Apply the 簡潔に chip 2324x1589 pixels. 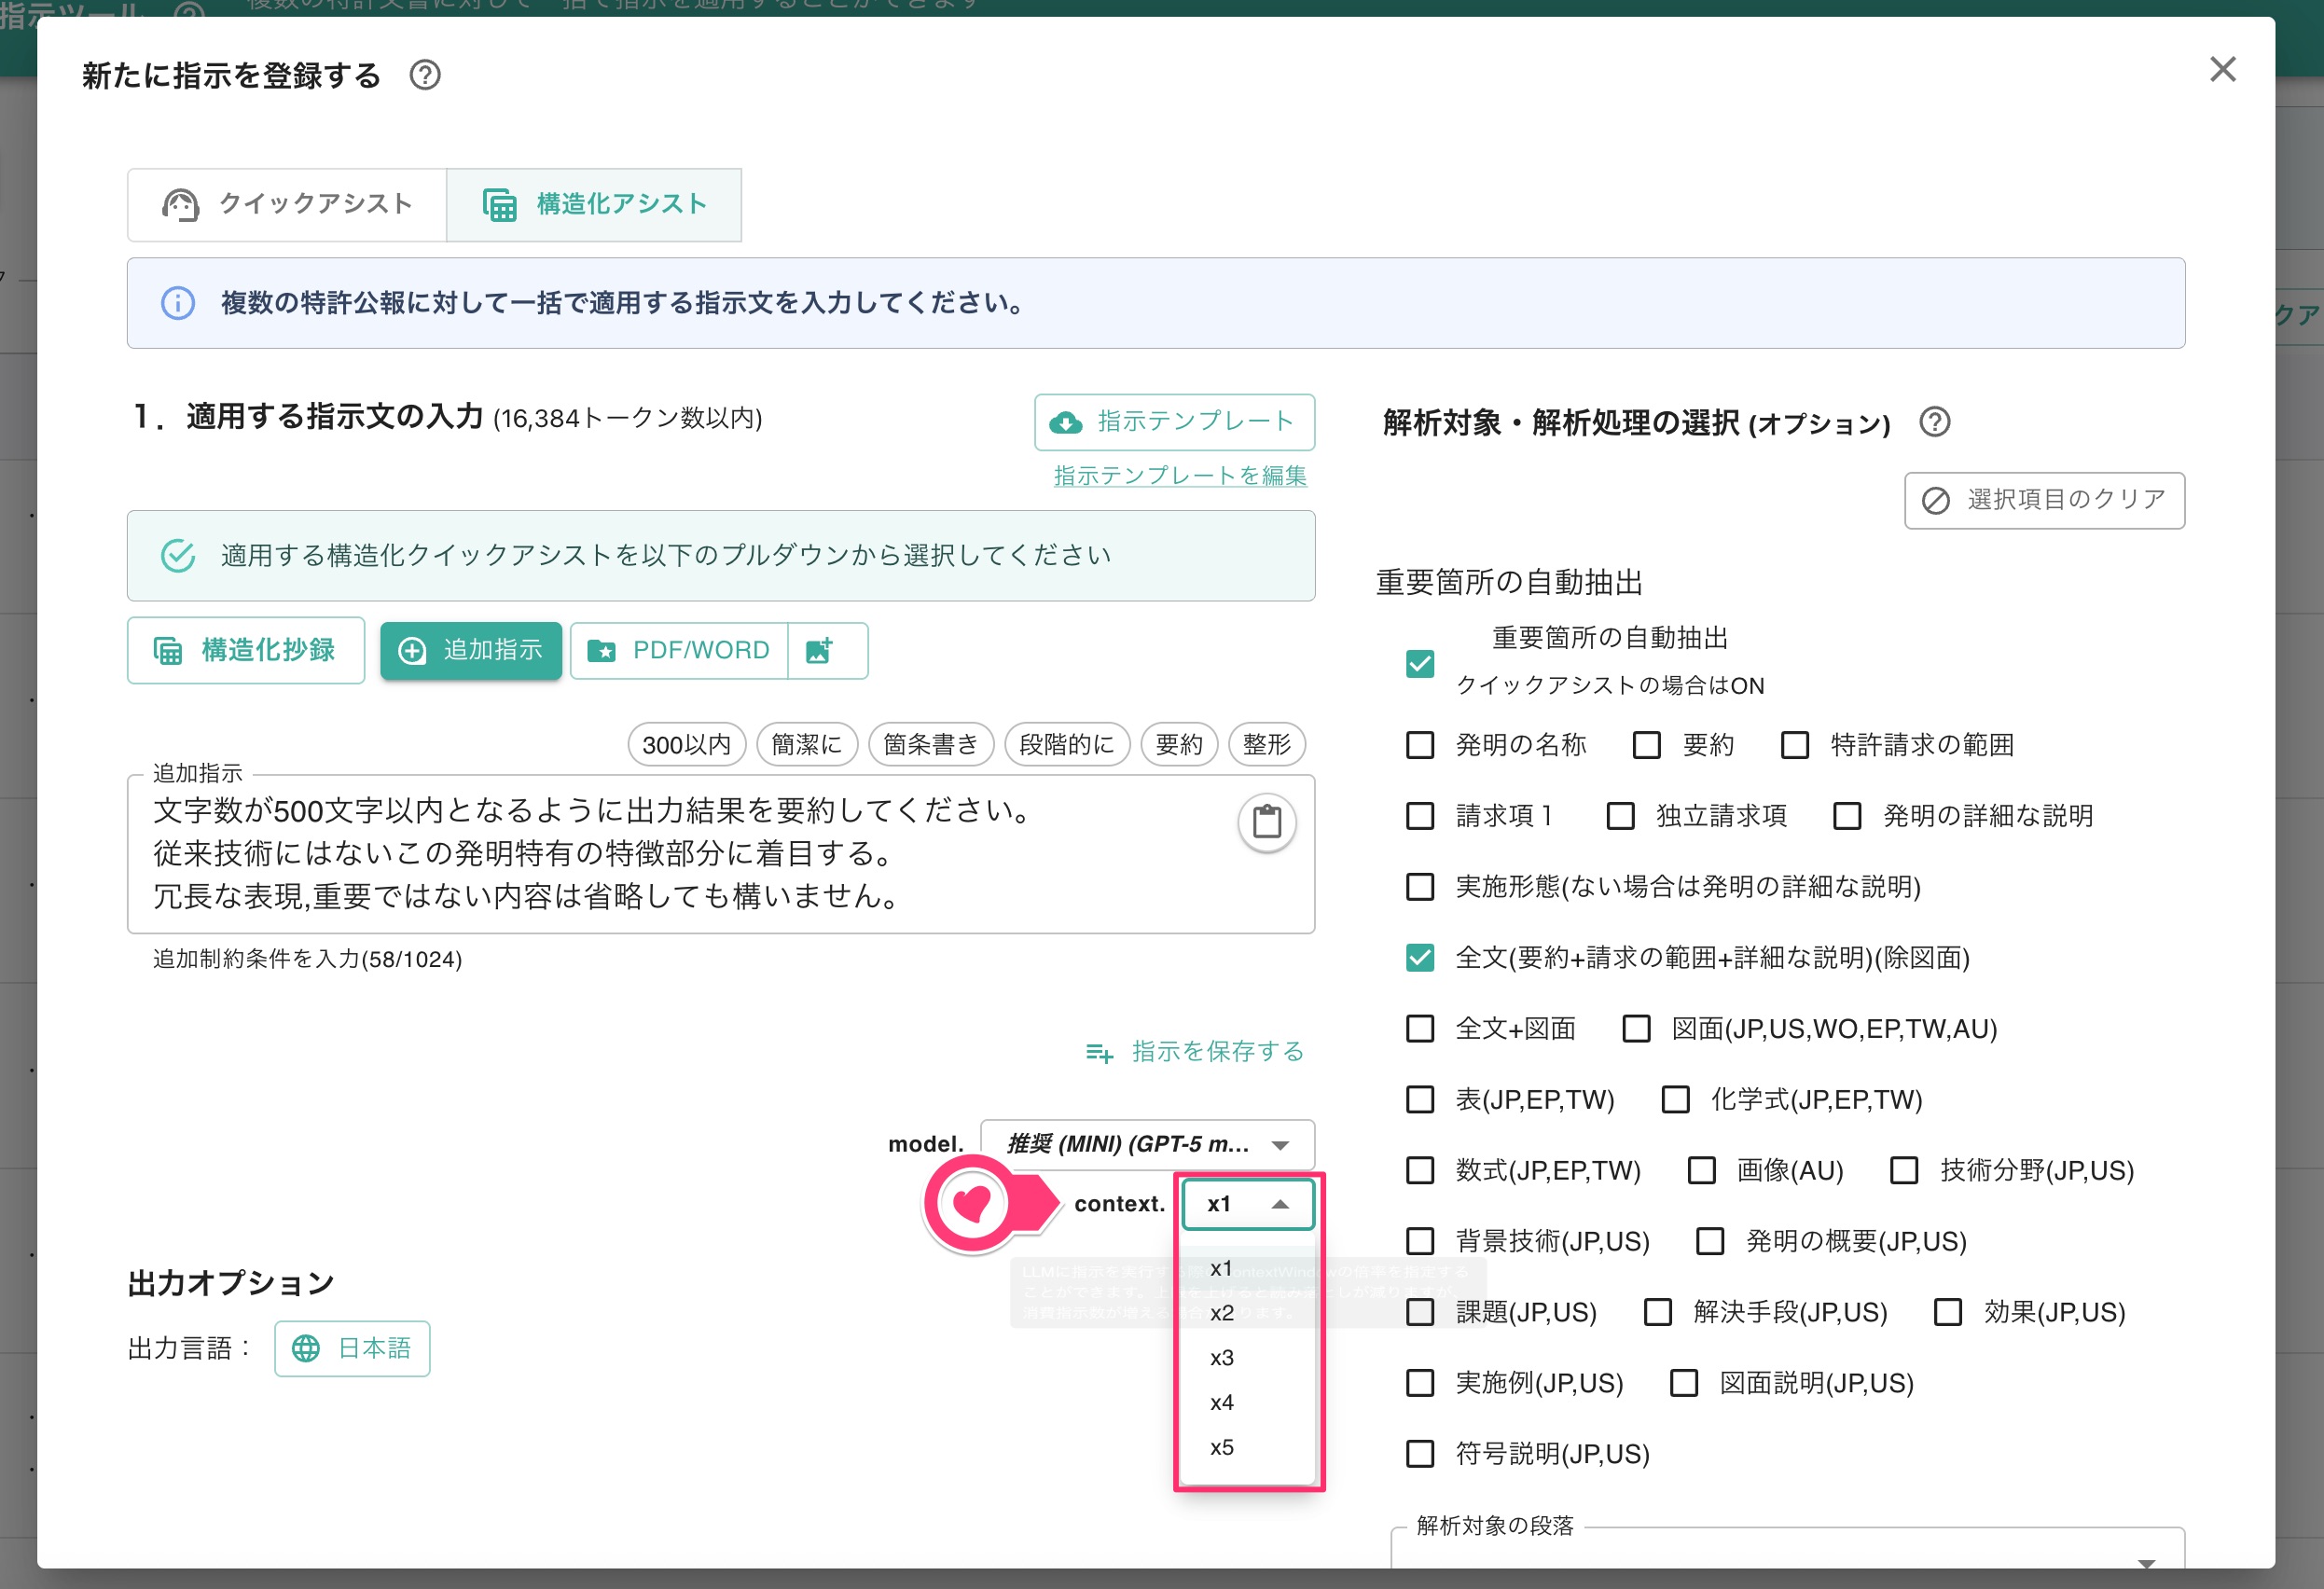(807, 745)
